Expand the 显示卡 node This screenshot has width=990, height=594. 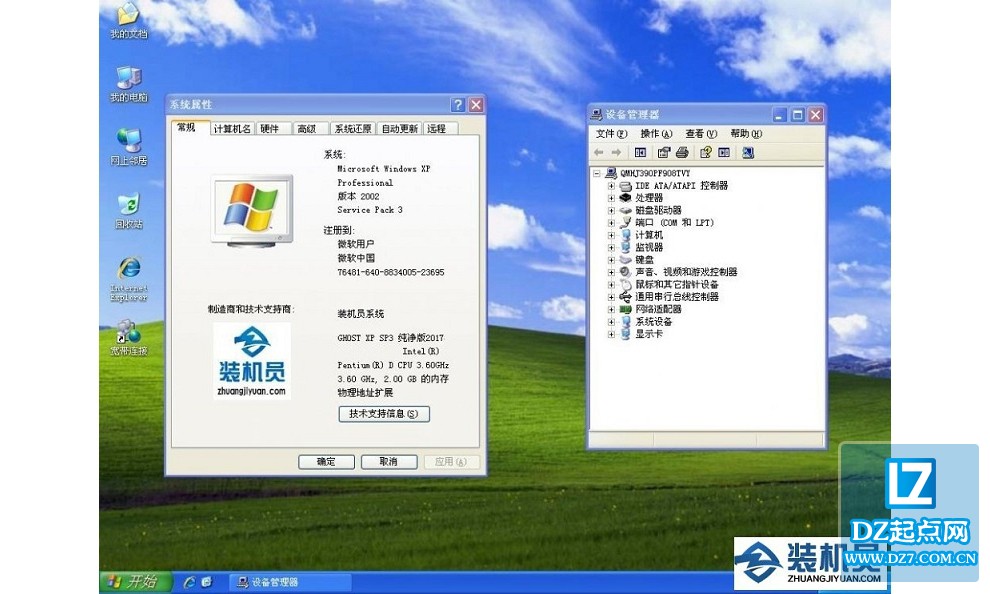coord(611,334)
